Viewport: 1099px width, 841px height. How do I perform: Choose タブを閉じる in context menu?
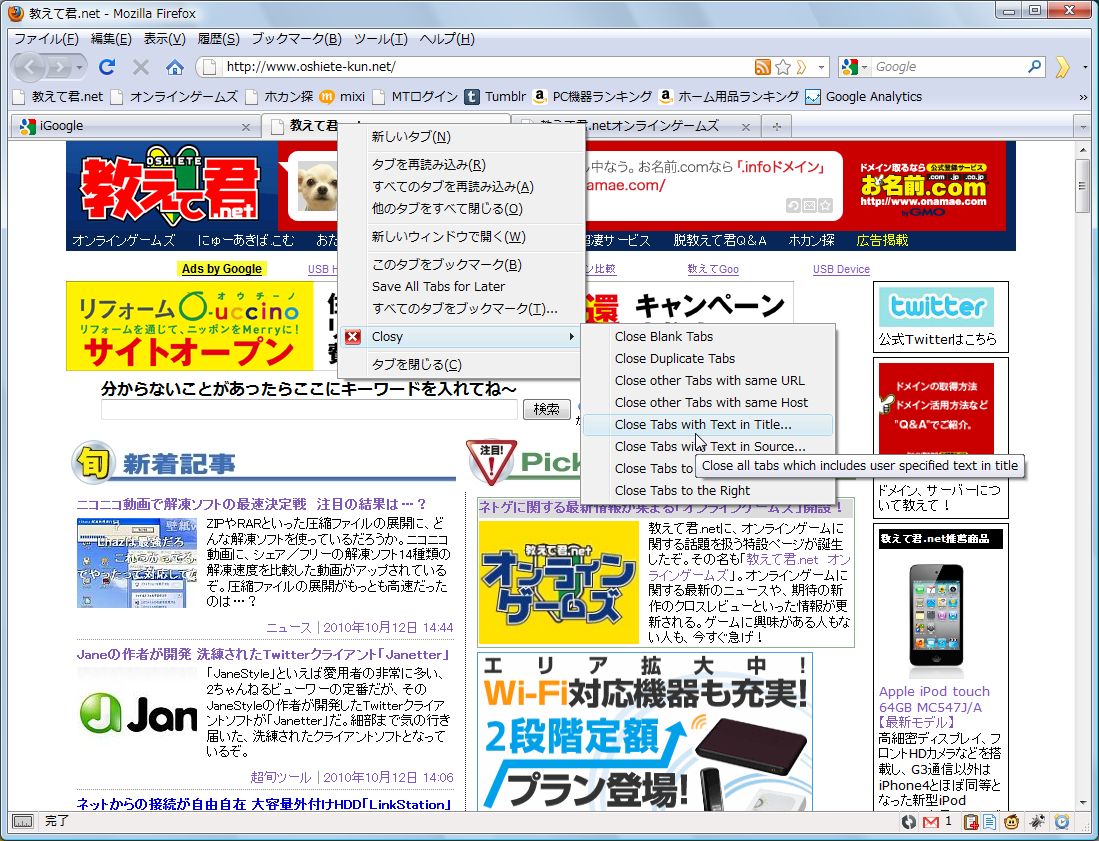coord(461,365)
